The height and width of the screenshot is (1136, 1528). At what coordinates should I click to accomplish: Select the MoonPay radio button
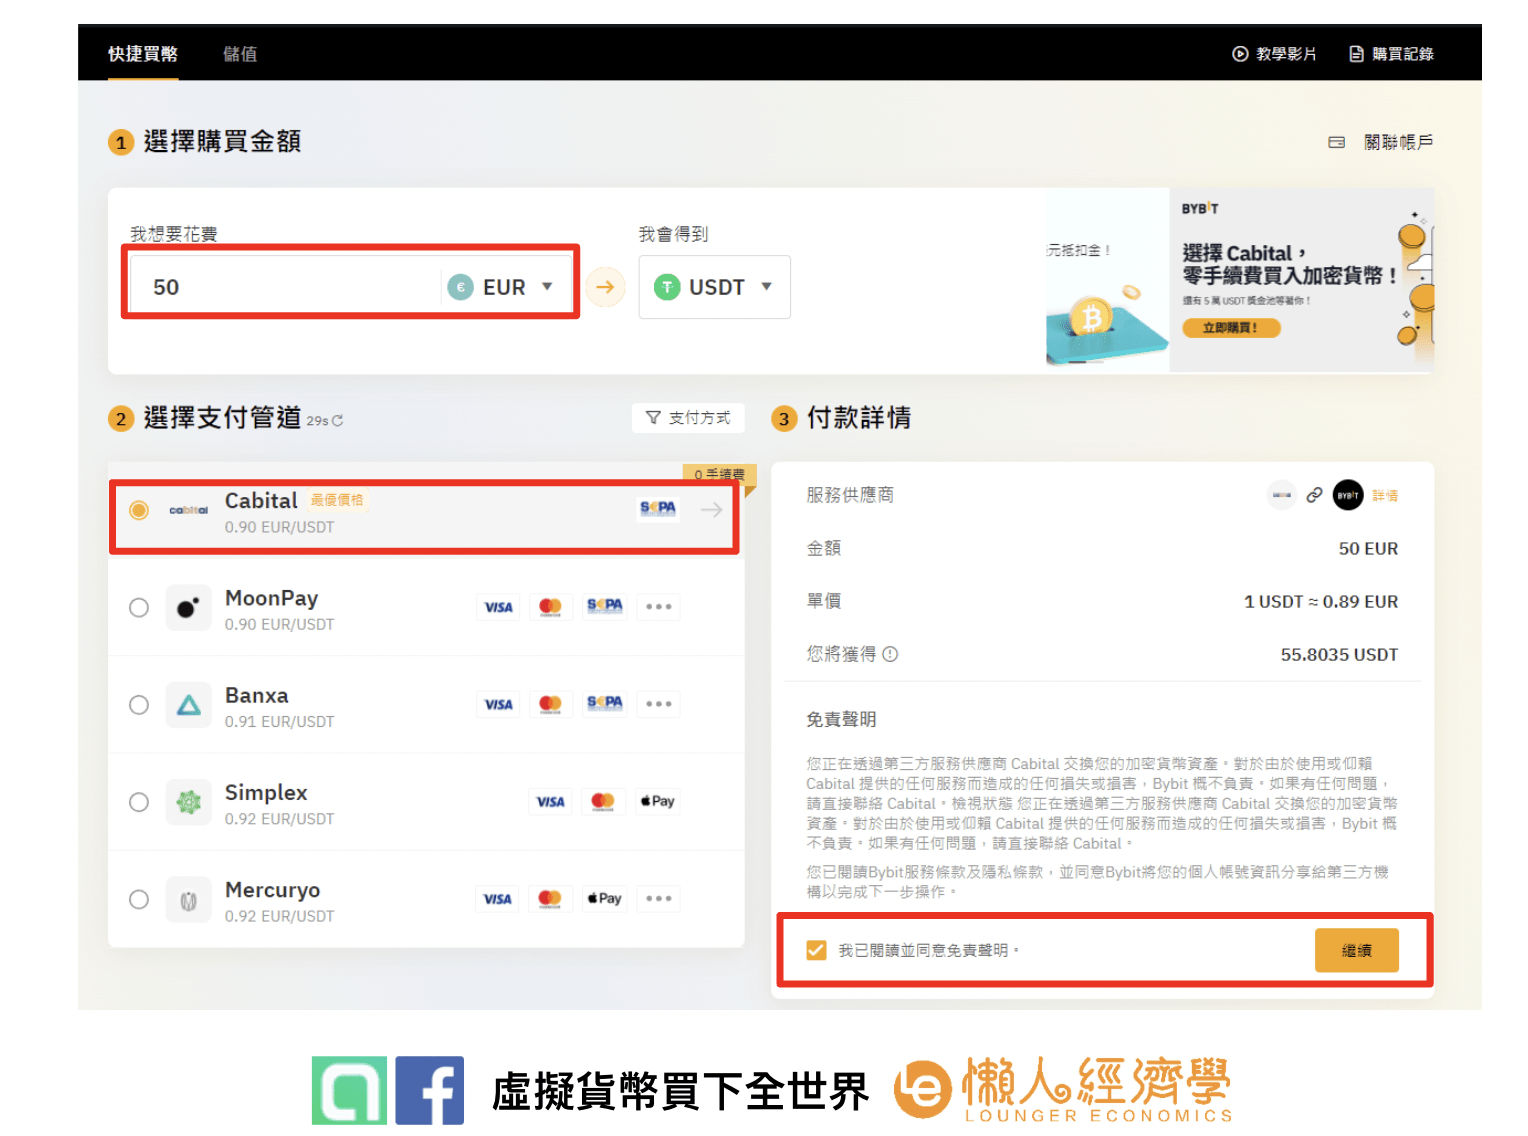click(139, 608)
